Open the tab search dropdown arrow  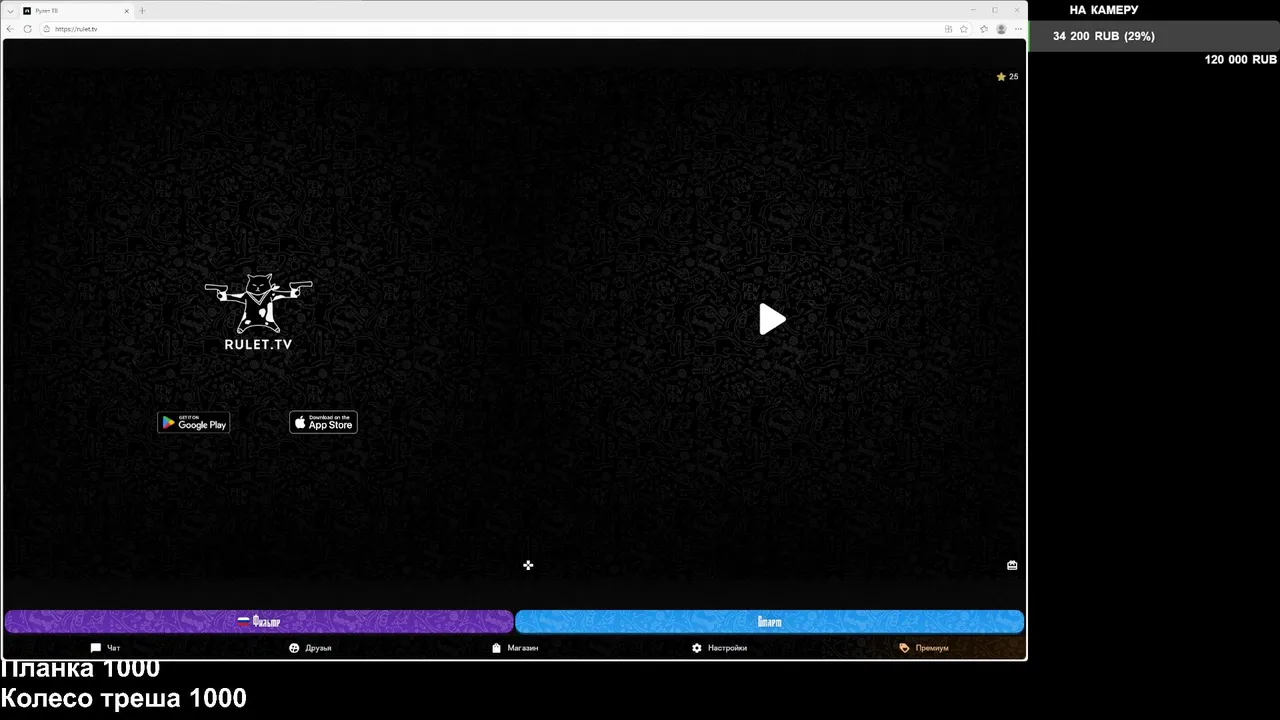click(x=10, y=11)
